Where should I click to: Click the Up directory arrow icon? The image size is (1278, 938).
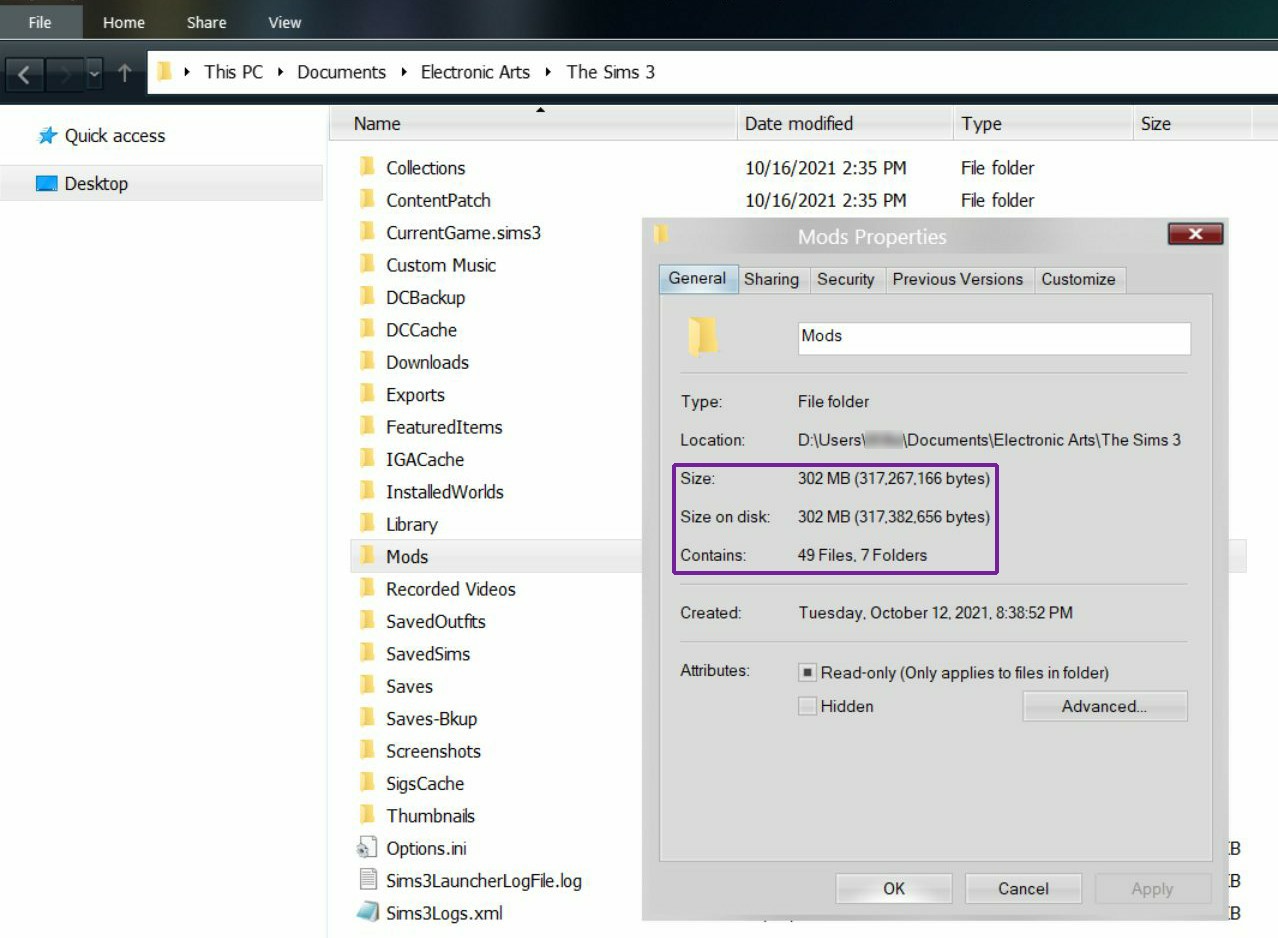124,73
